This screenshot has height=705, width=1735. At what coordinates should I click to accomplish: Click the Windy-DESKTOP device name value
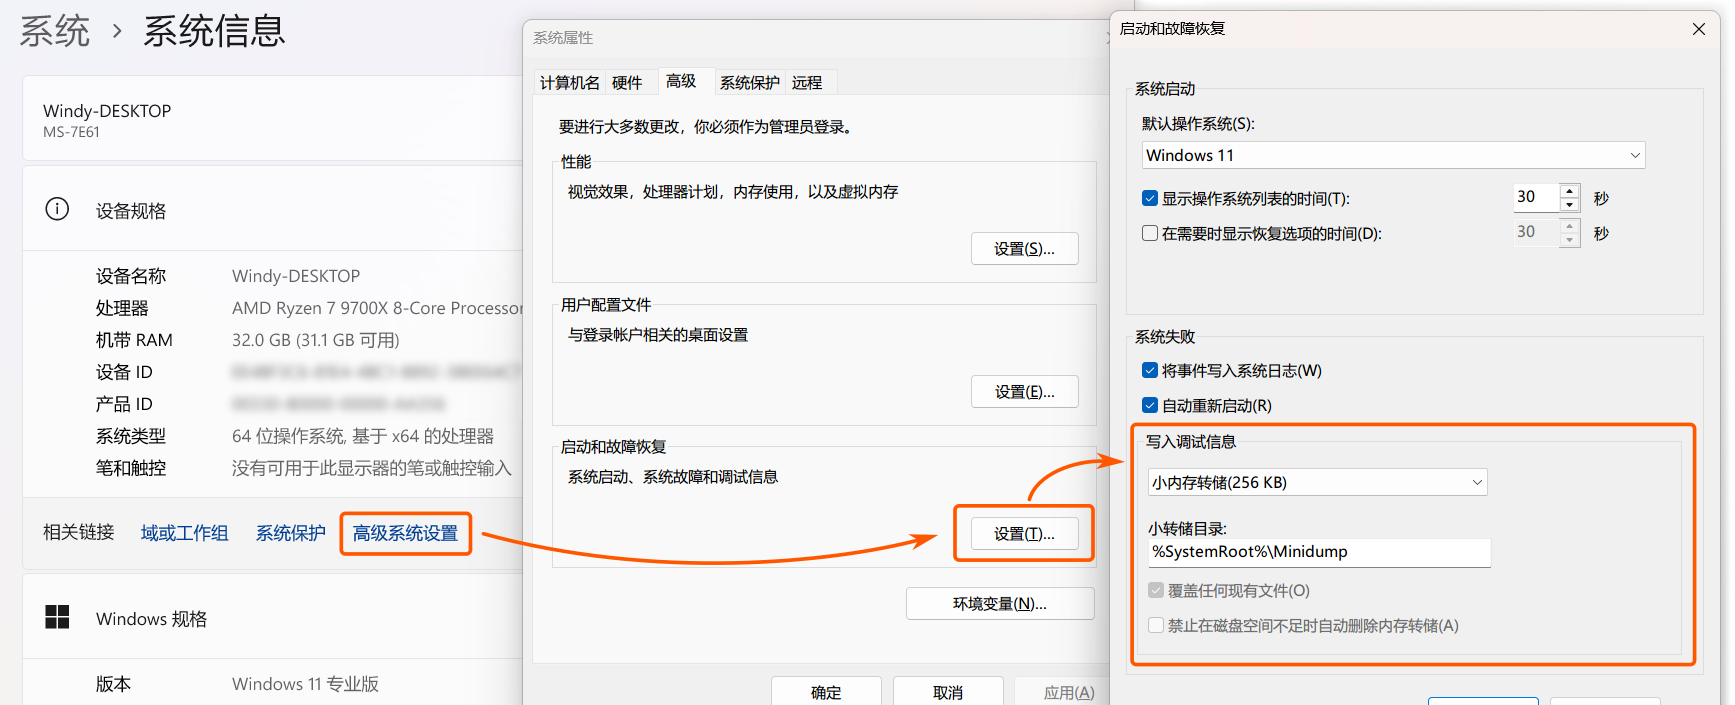tap(296, 276)
